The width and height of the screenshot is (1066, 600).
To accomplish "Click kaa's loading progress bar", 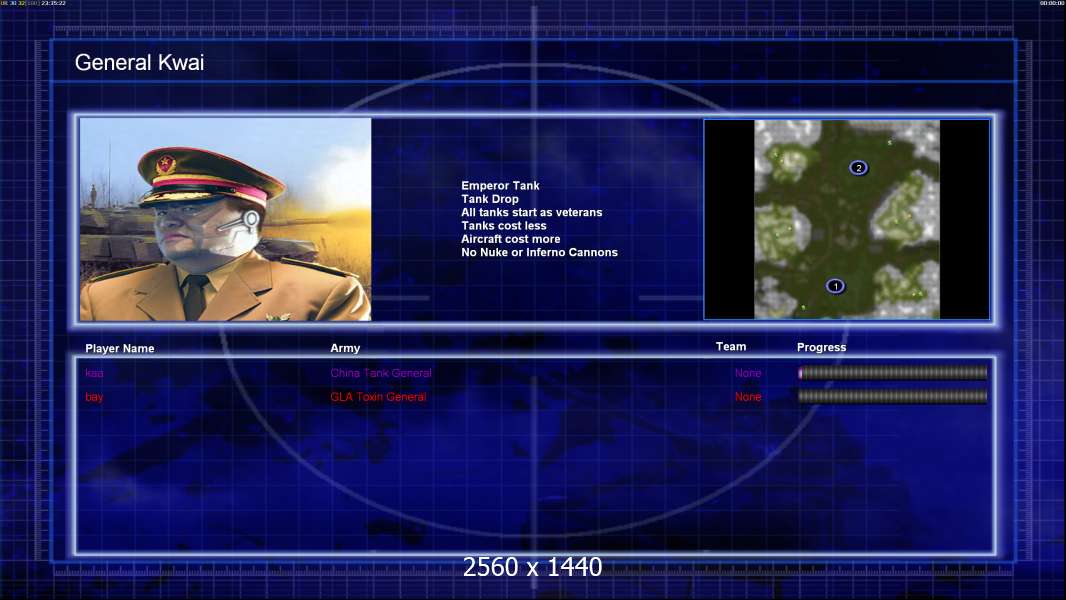I will click(x=893, y=372).
